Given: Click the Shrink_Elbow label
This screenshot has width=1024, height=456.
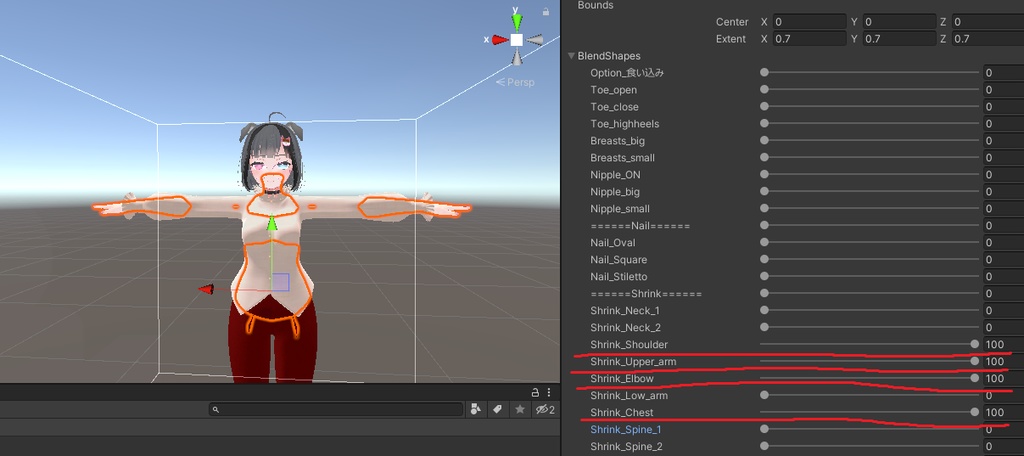Looking at the screenshot, I should (x=622, y=378).
